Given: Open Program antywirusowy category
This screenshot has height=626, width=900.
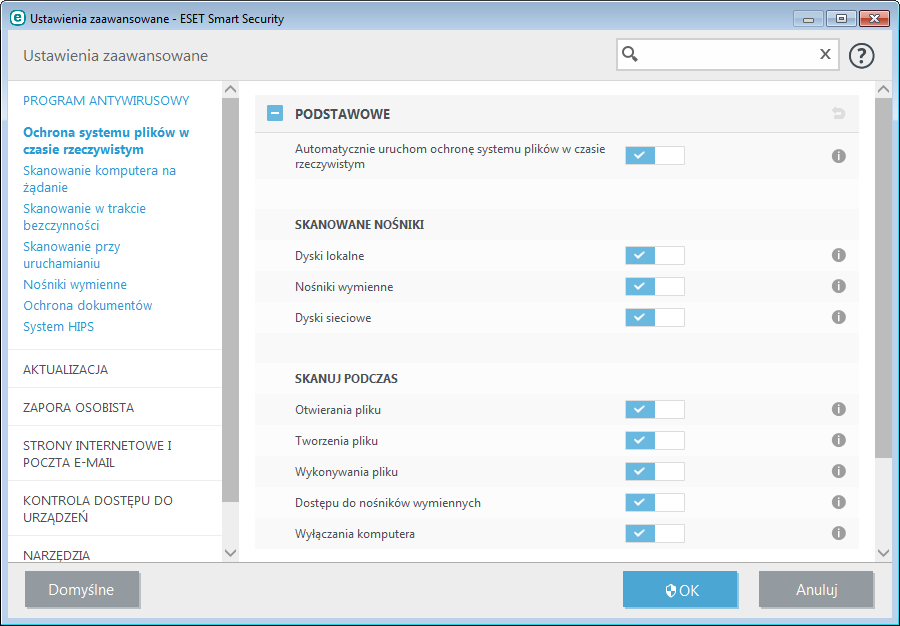Looking at the screenshot, I should (106, 100).
